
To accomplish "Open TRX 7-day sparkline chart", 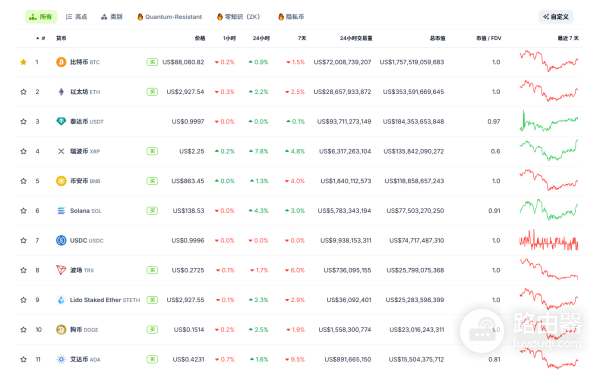I will tap(549, 269).
